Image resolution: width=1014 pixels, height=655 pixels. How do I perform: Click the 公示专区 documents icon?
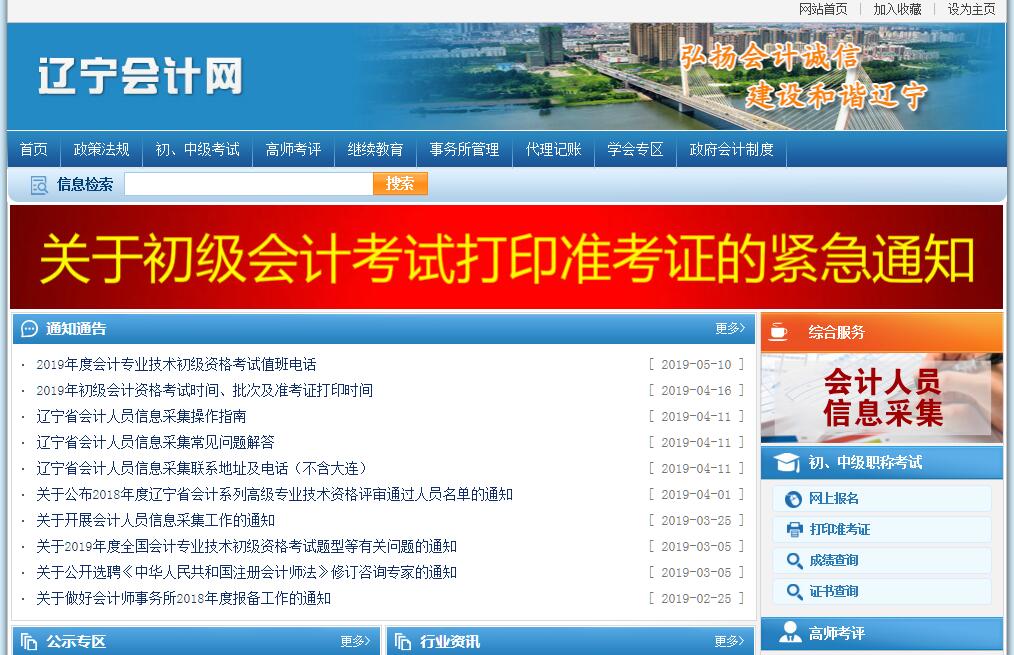pos(29,641)
